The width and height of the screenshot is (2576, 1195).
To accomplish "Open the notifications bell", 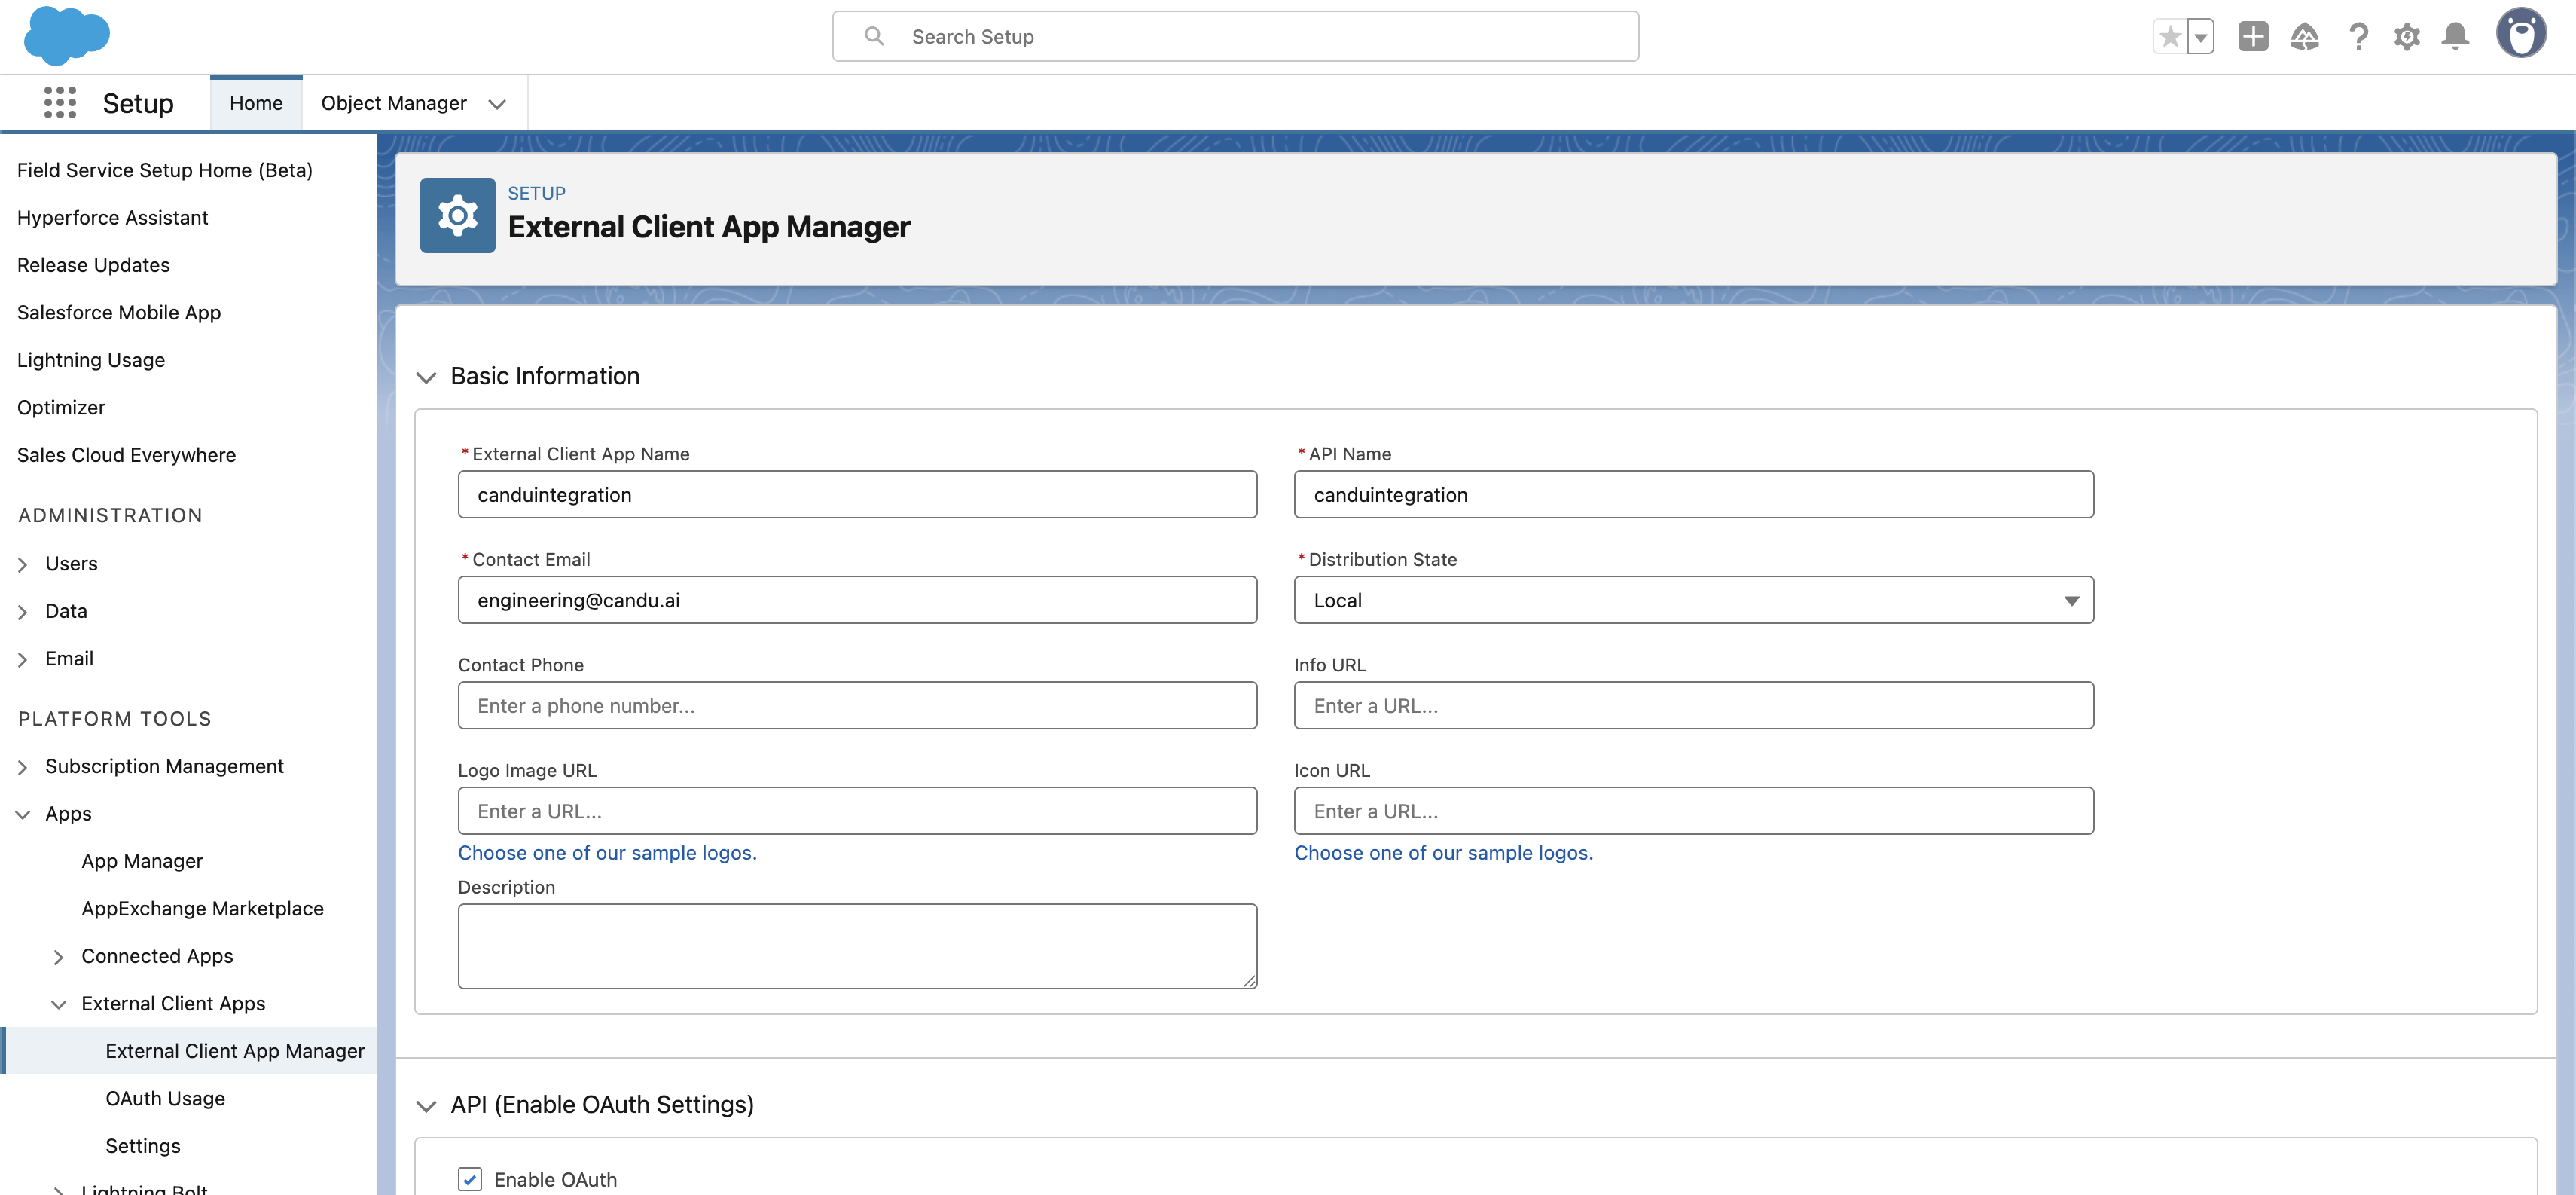I will tap(2455, 37).
